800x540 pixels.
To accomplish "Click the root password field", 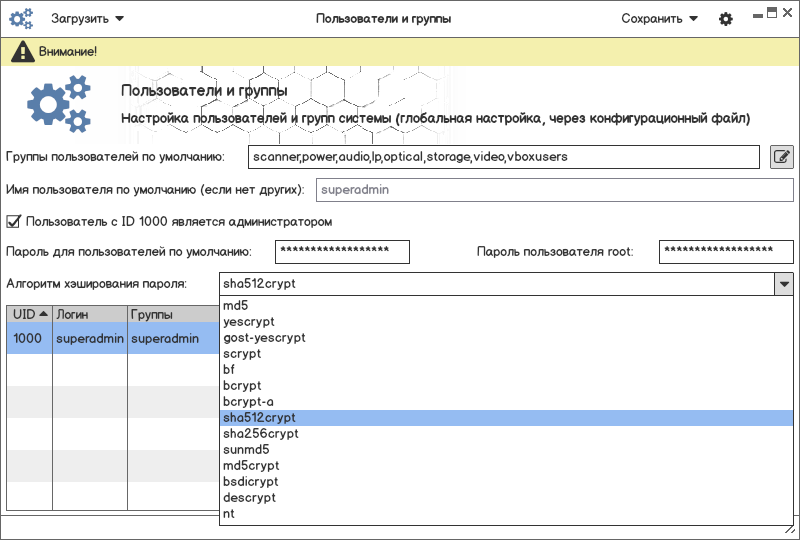I will [x=725, y=251].
